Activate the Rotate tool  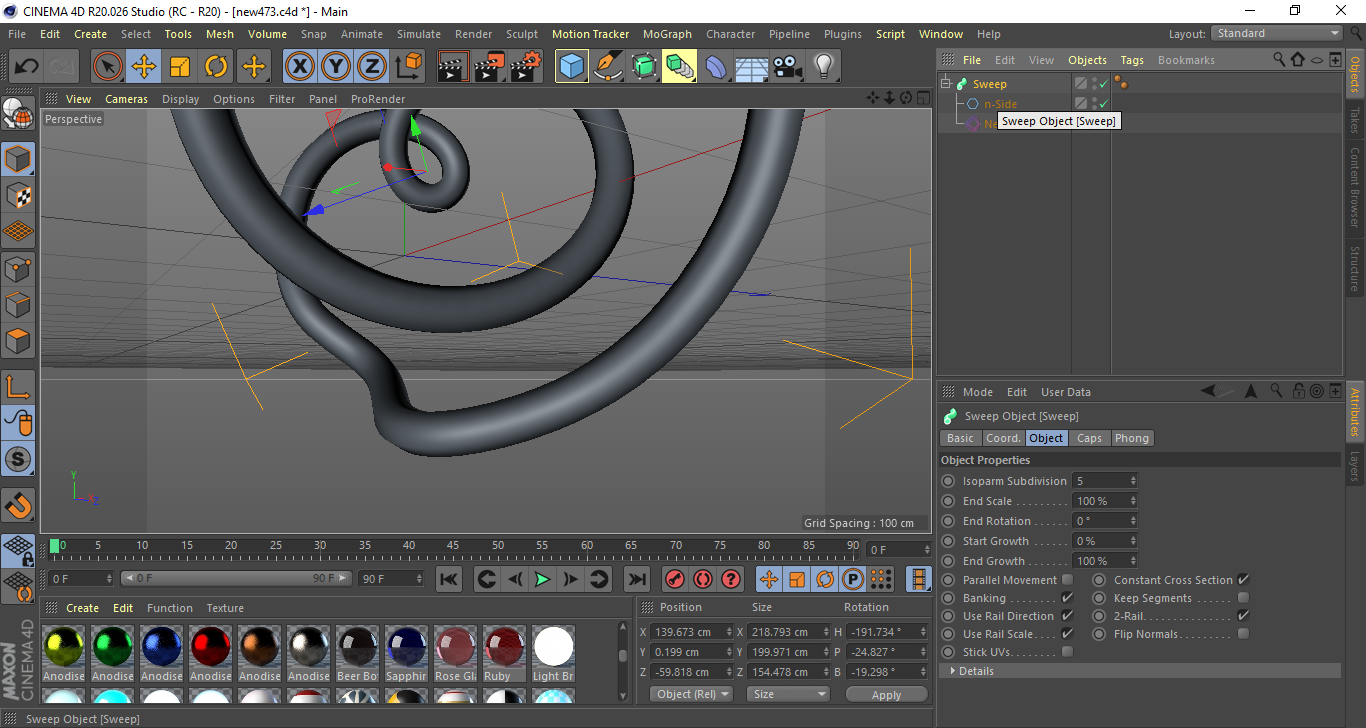(x=216, y=67)
